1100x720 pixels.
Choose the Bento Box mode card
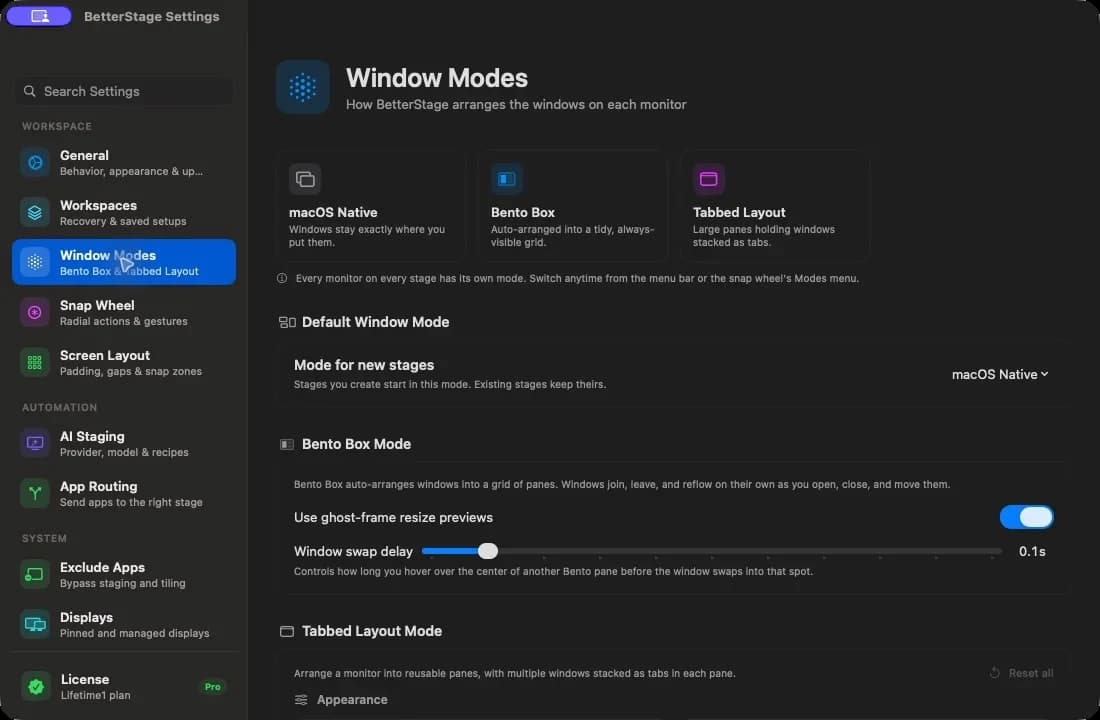pyautogui.click(x=572, y=206)
